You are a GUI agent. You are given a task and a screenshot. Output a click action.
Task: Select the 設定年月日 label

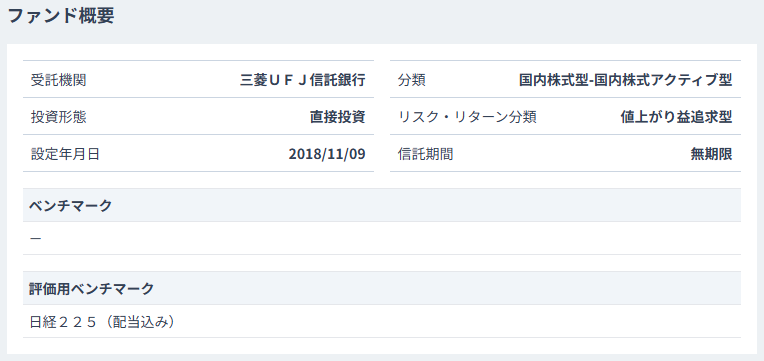point(65,154)
